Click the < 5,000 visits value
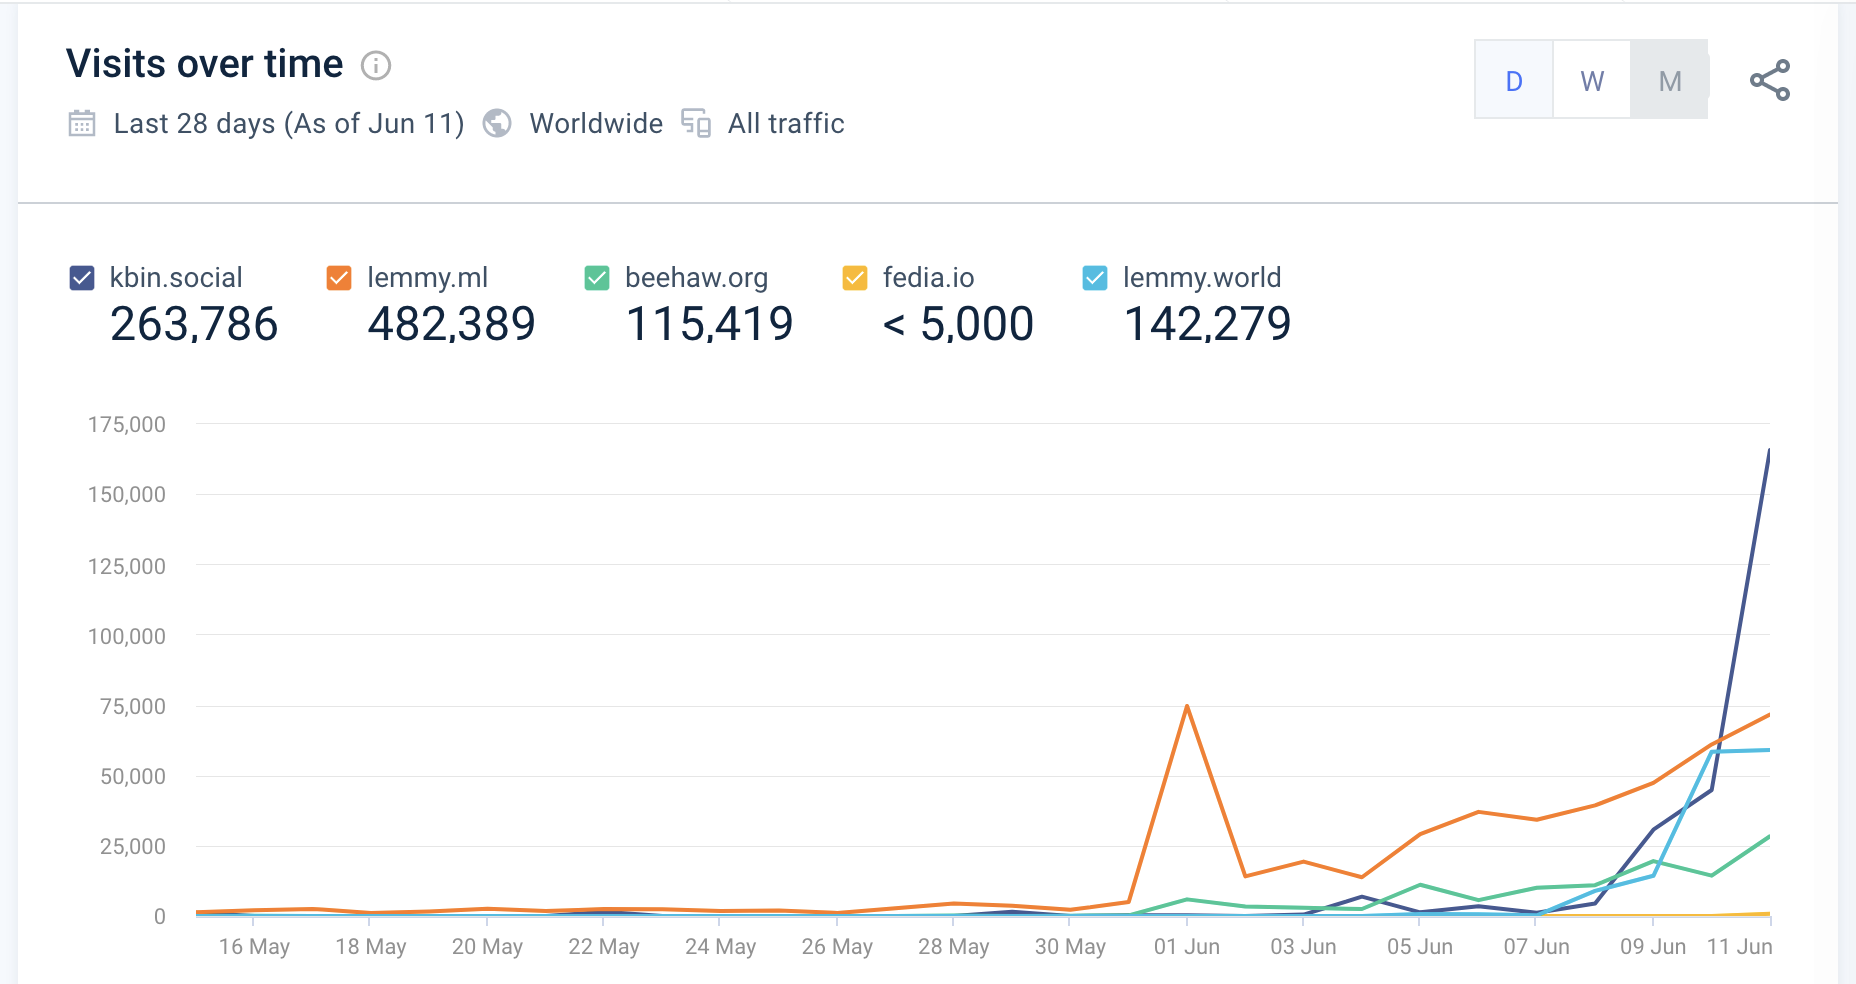The image size is (1856, 984). click(x=958, y=324)
